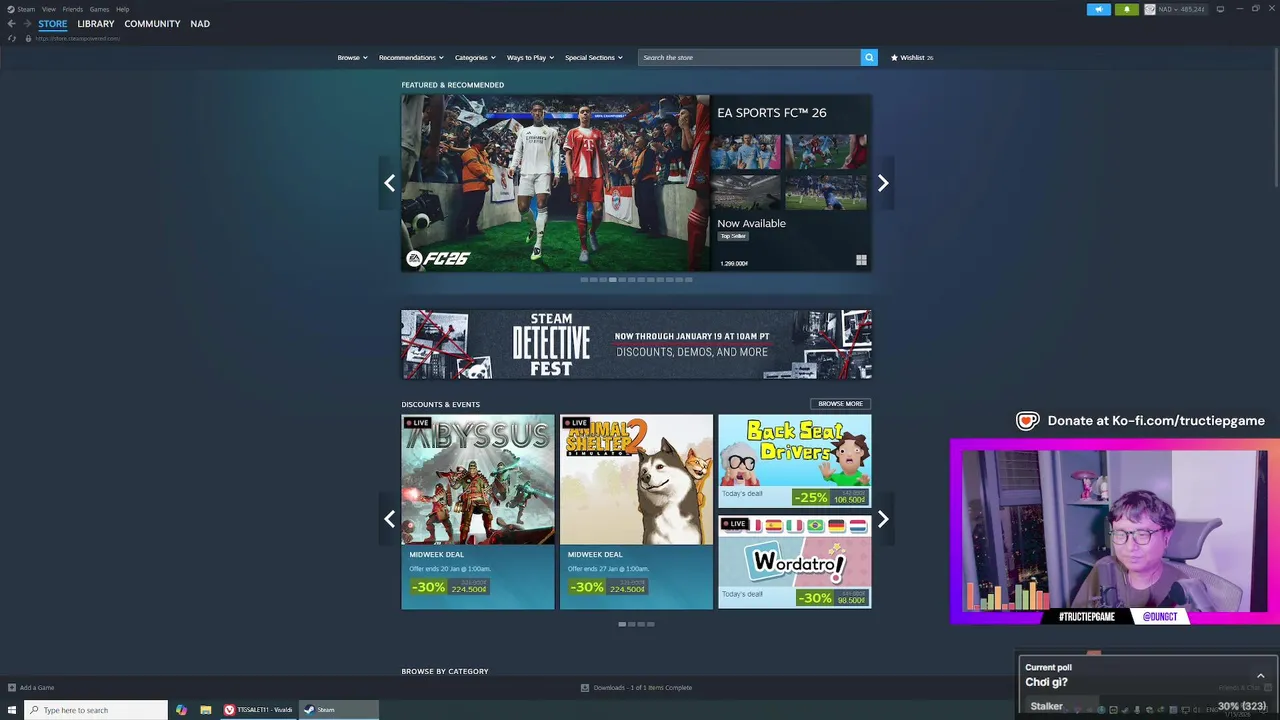The image size is (1280, 720).
Task: Open the NAD profile tab
Action: coord(200,24)
